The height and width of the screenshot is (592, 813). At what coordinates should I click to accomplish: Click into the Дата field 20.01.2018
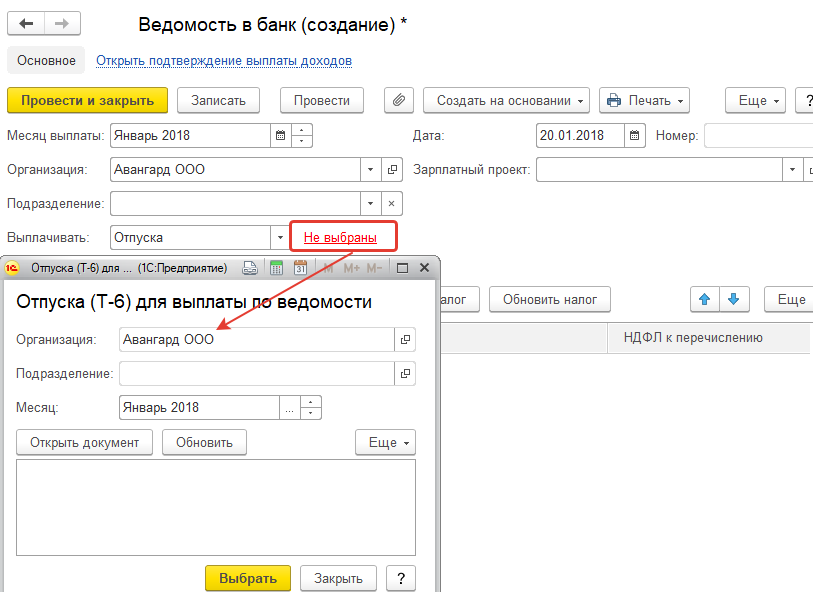pos(580,135)
